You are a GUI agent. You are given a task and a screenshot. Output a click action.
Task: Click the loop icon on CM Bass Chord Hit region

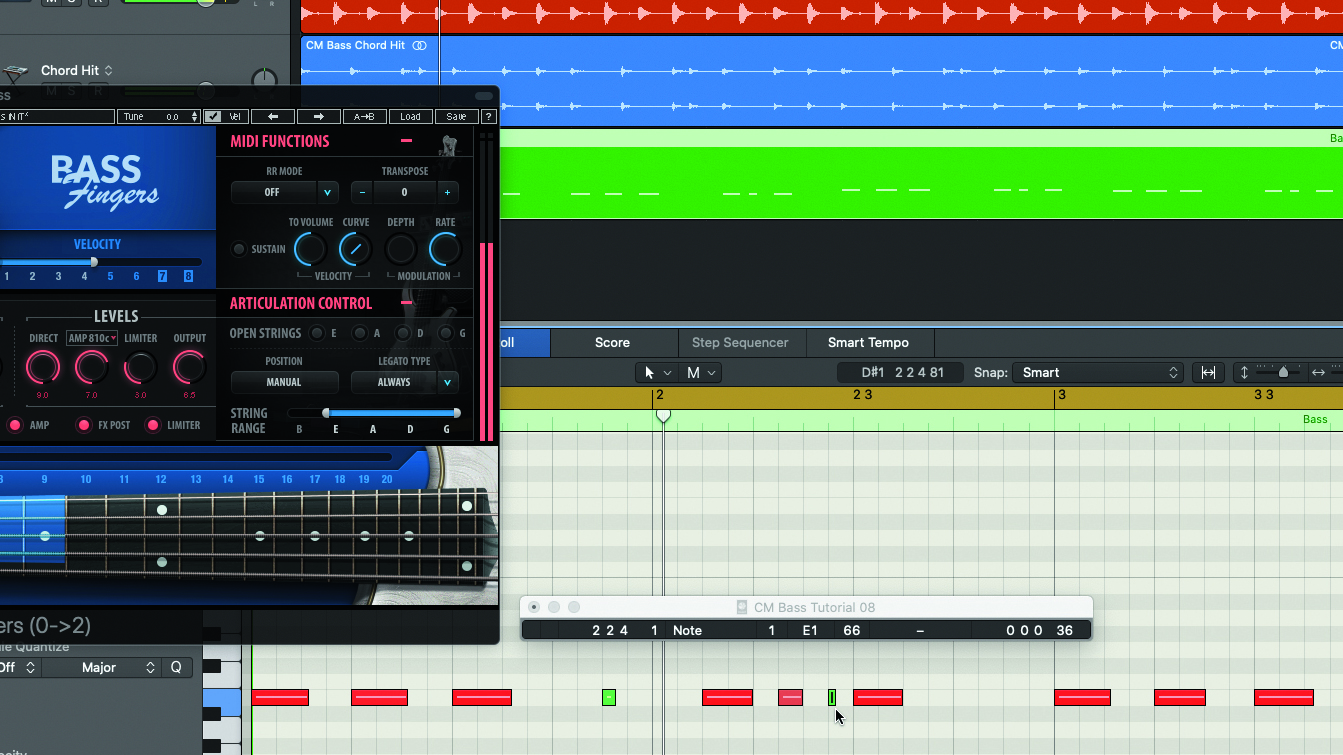[x=420, y=45]
